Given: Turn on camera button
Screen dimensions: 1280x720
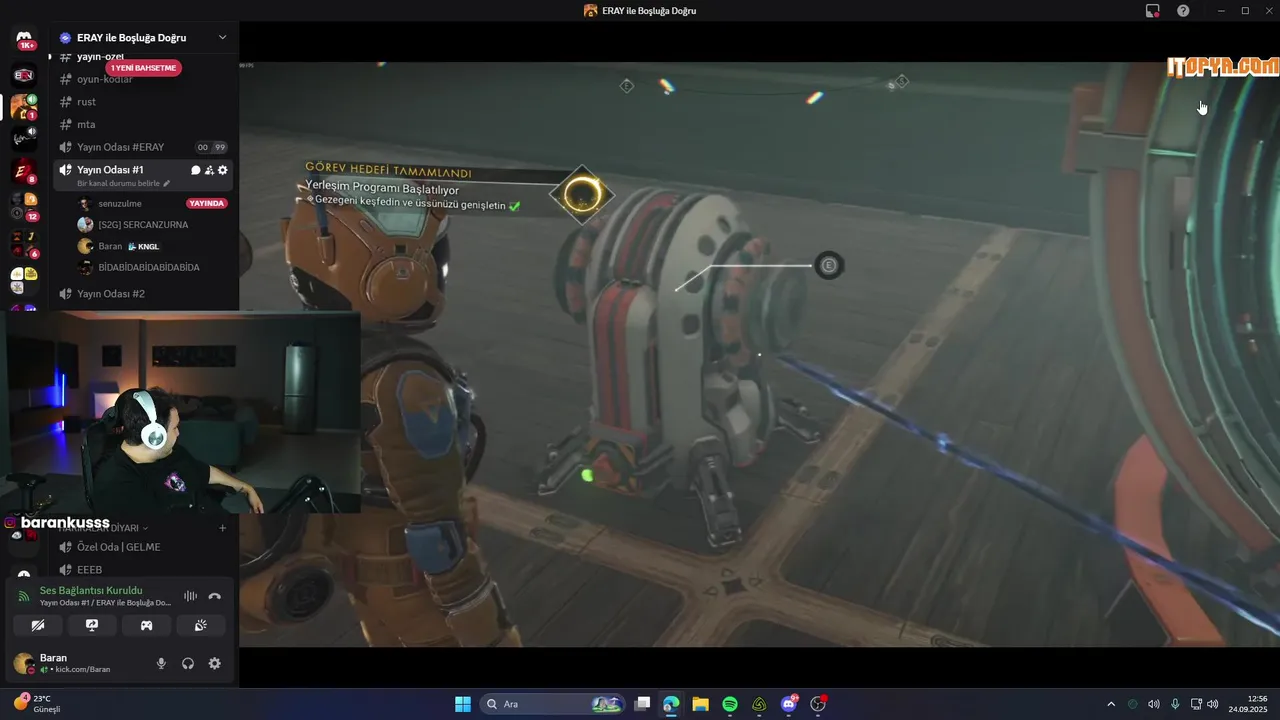Looking at the screenshot, I should (38, 626).
